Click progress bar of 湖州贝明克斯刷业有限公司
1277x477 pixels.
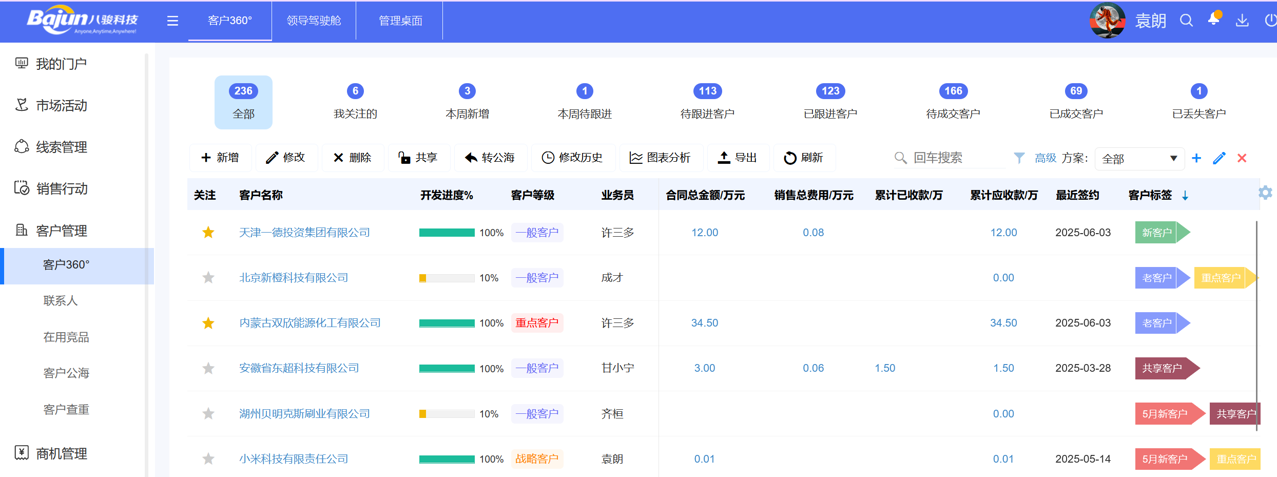pos(446,414)
